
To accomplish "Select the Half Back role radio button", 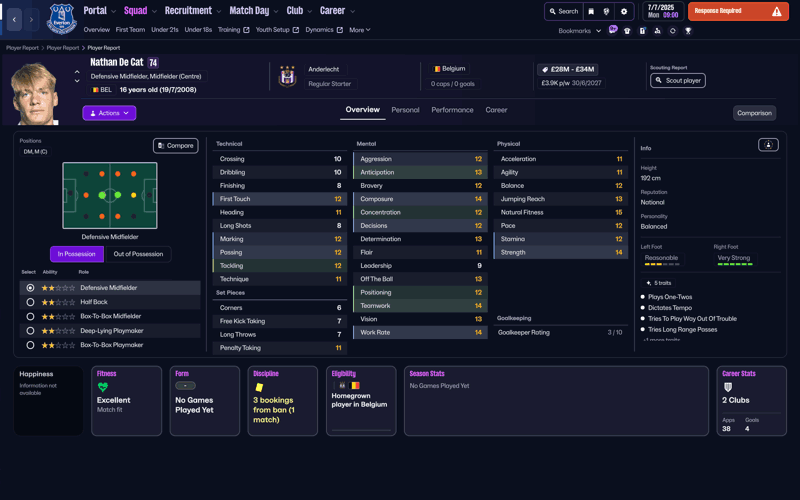I will pyautogui.click(x=30, y=302).
